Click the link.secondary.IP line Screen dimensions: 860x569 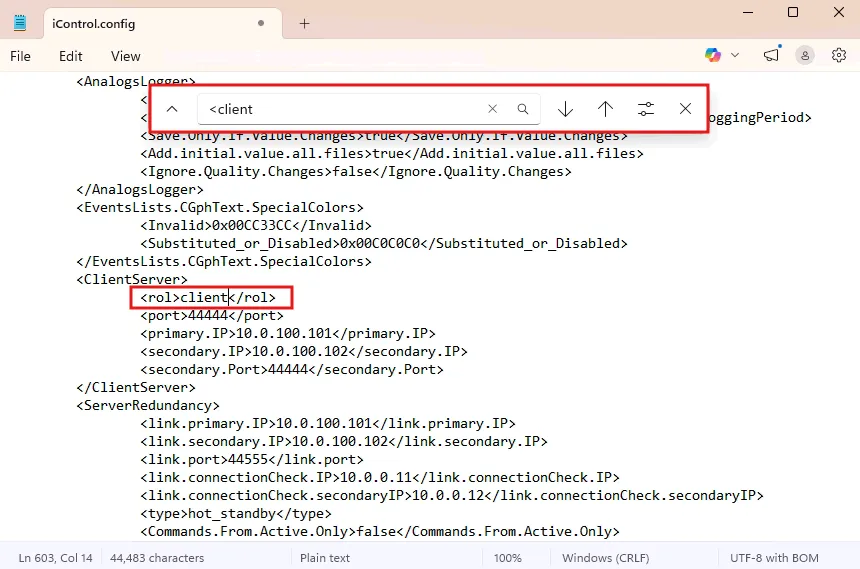(344, 441)
